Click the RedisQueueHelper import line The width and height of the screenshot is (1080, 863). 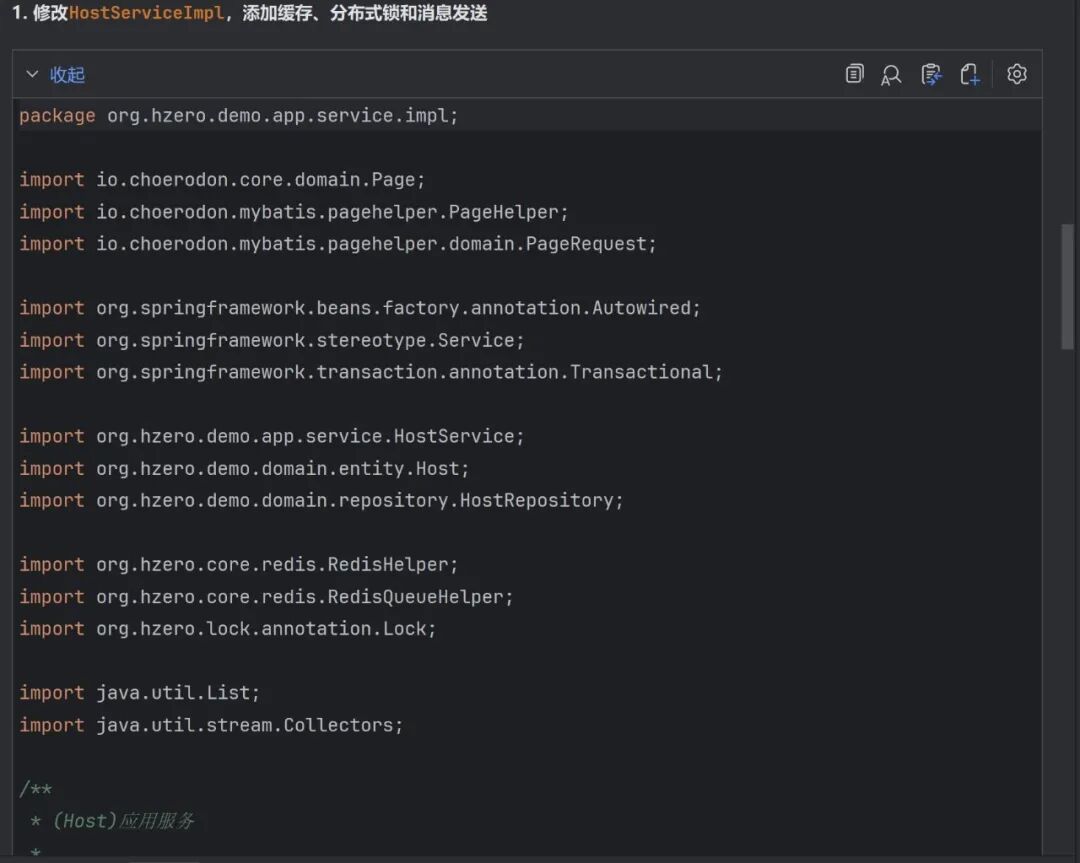point(266,597)
